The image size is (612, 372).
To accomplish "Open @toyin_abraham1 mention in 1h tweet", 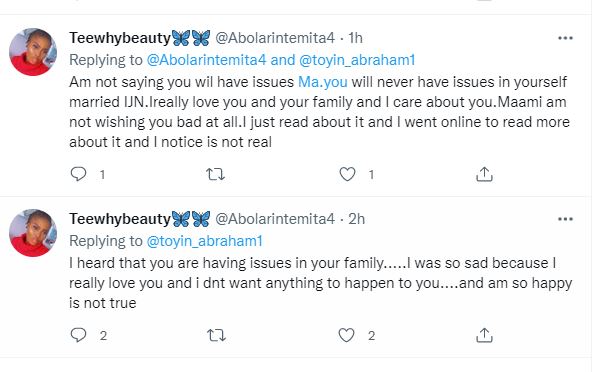I will (x=357, y=60).
